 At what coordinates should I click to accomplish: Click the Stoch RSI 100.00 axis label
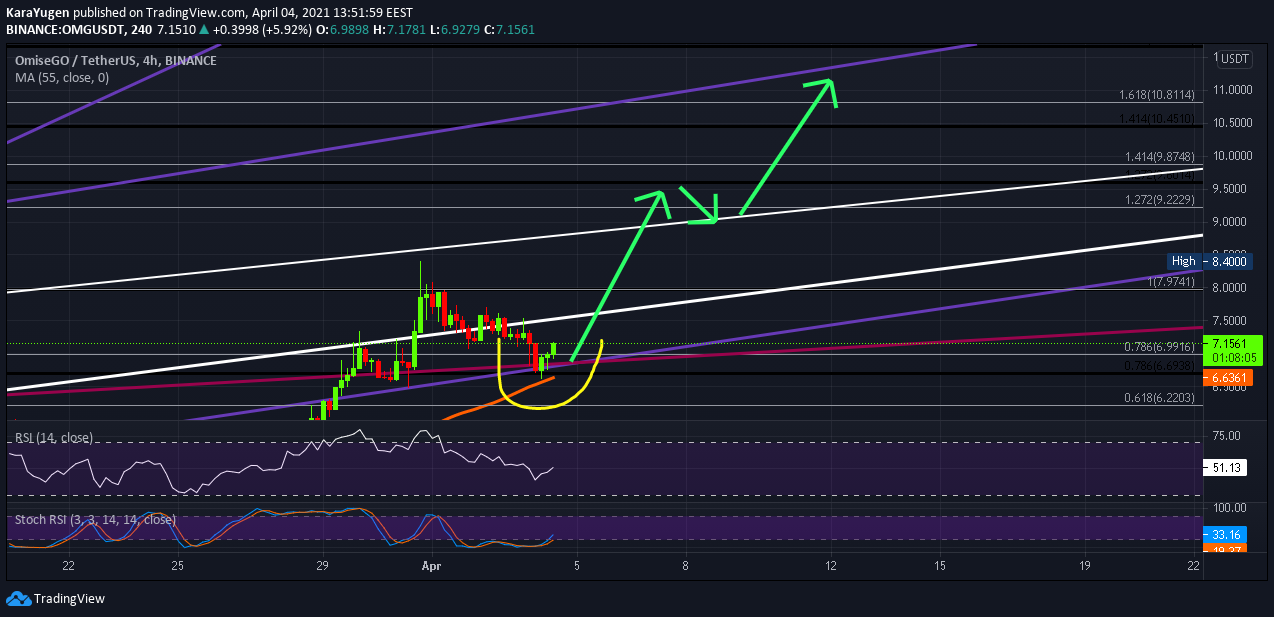click(1228, 509)
